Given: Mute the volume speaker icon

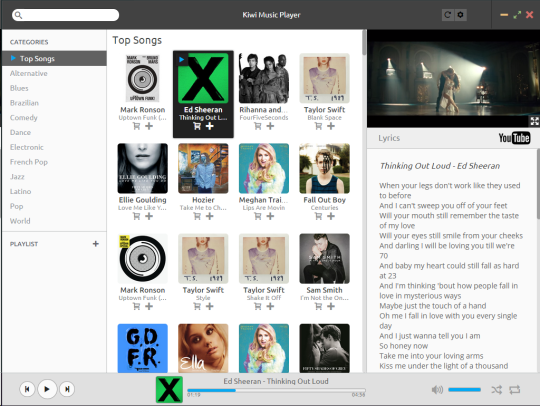Looking at the screenshot, I should tap(437, 390).
